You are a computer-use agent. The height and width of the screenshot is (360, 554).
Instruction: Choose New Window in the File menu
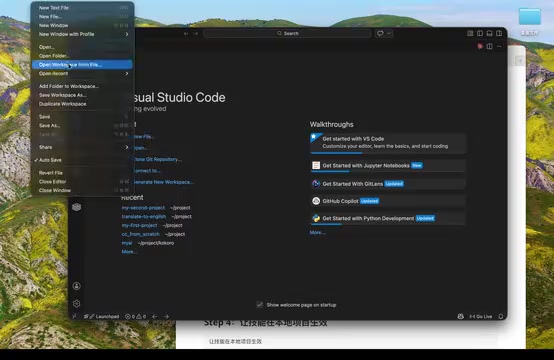tap(82, 25)
